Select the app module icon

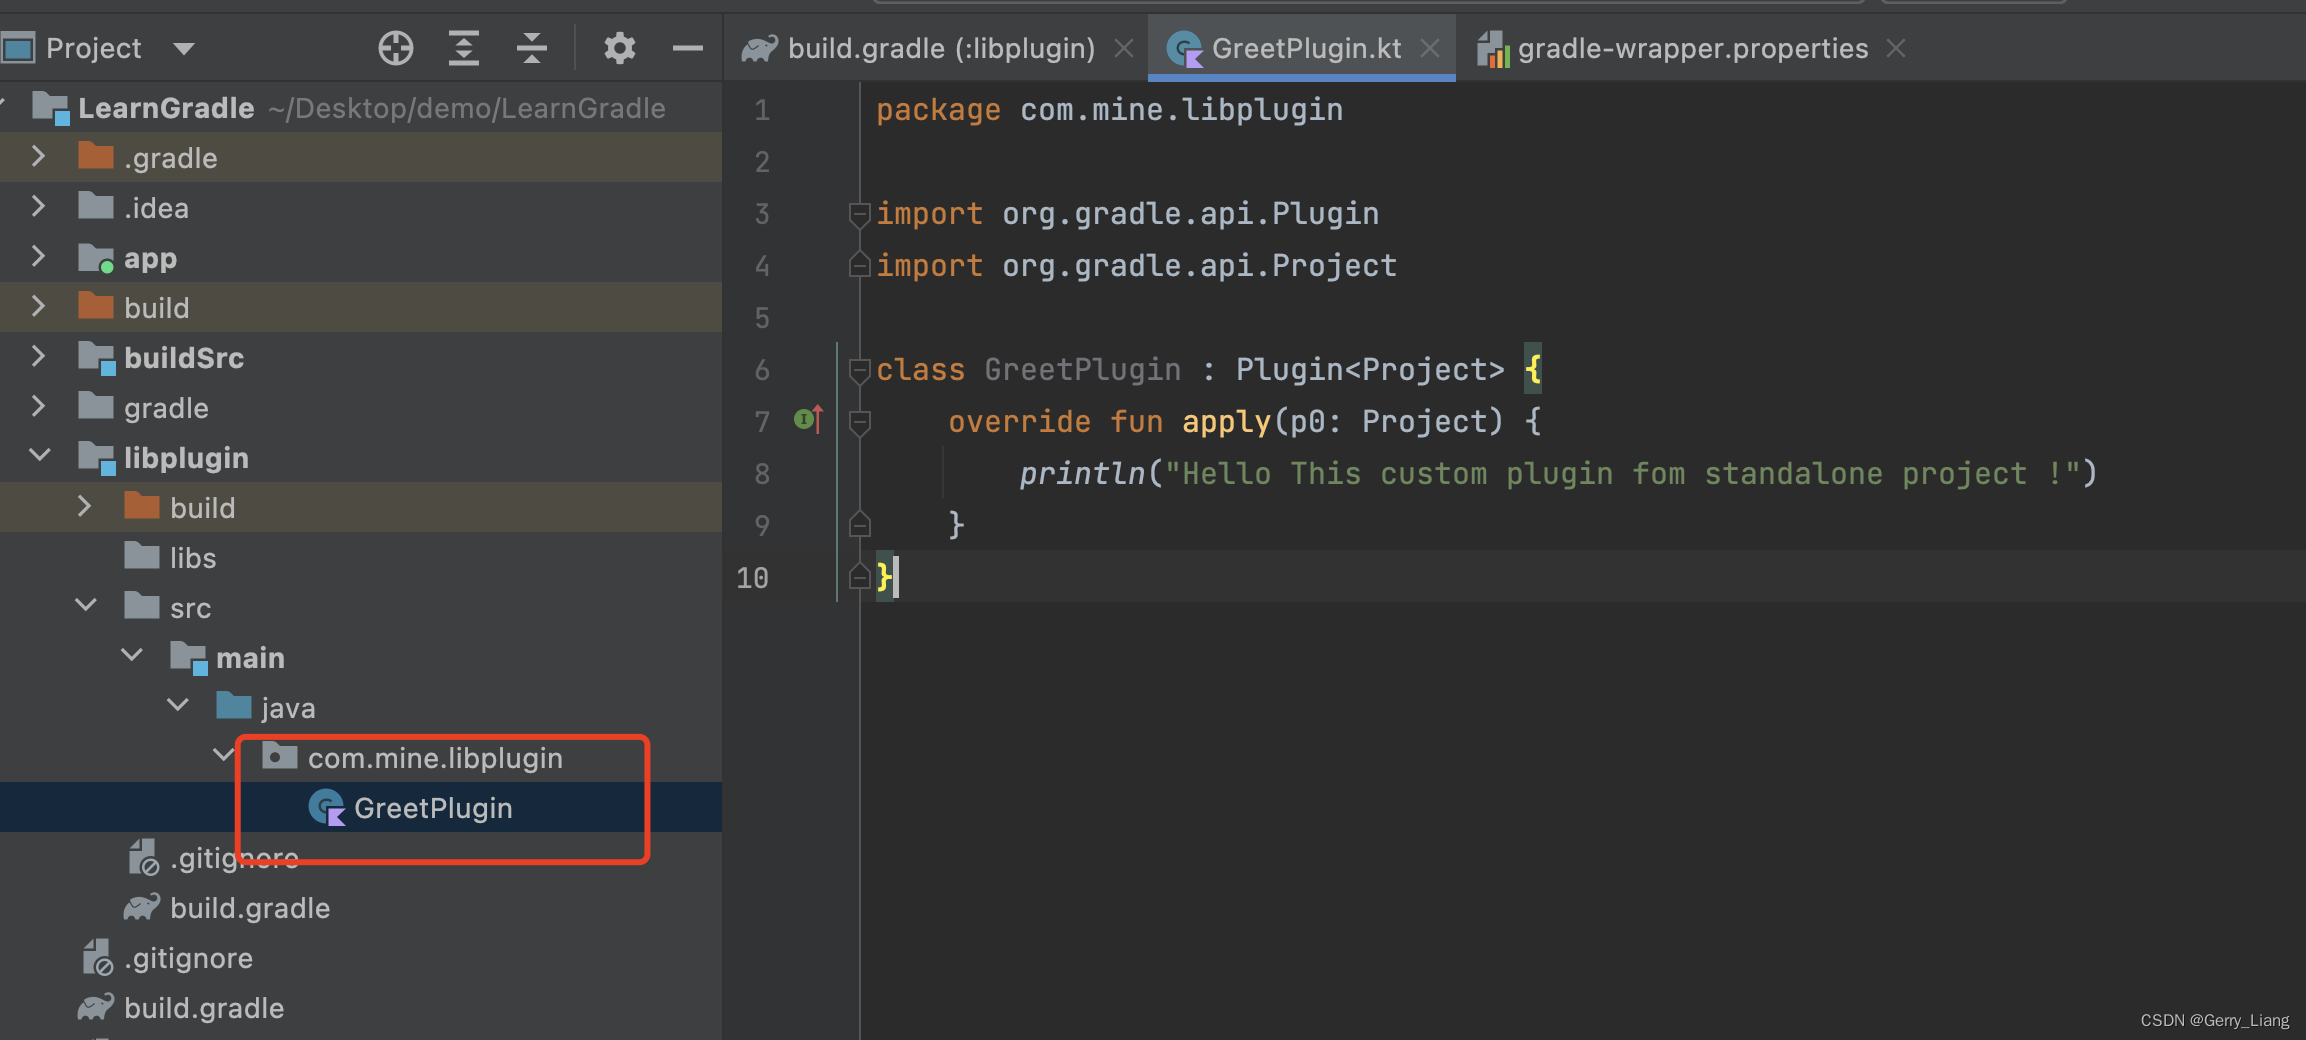pyautogui.click(x=96, y=258)
